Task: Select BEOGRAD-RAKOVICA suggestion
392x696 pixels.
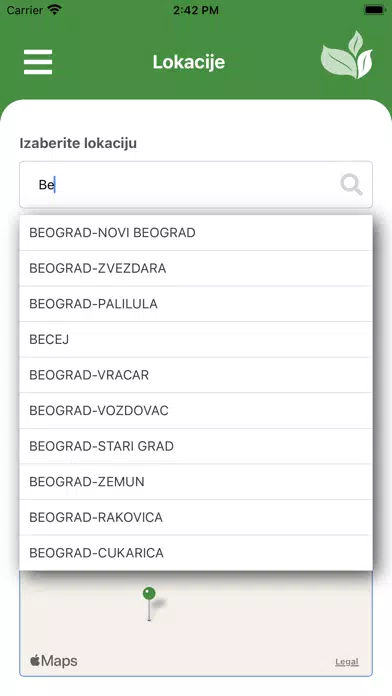Action: (196, 517)
